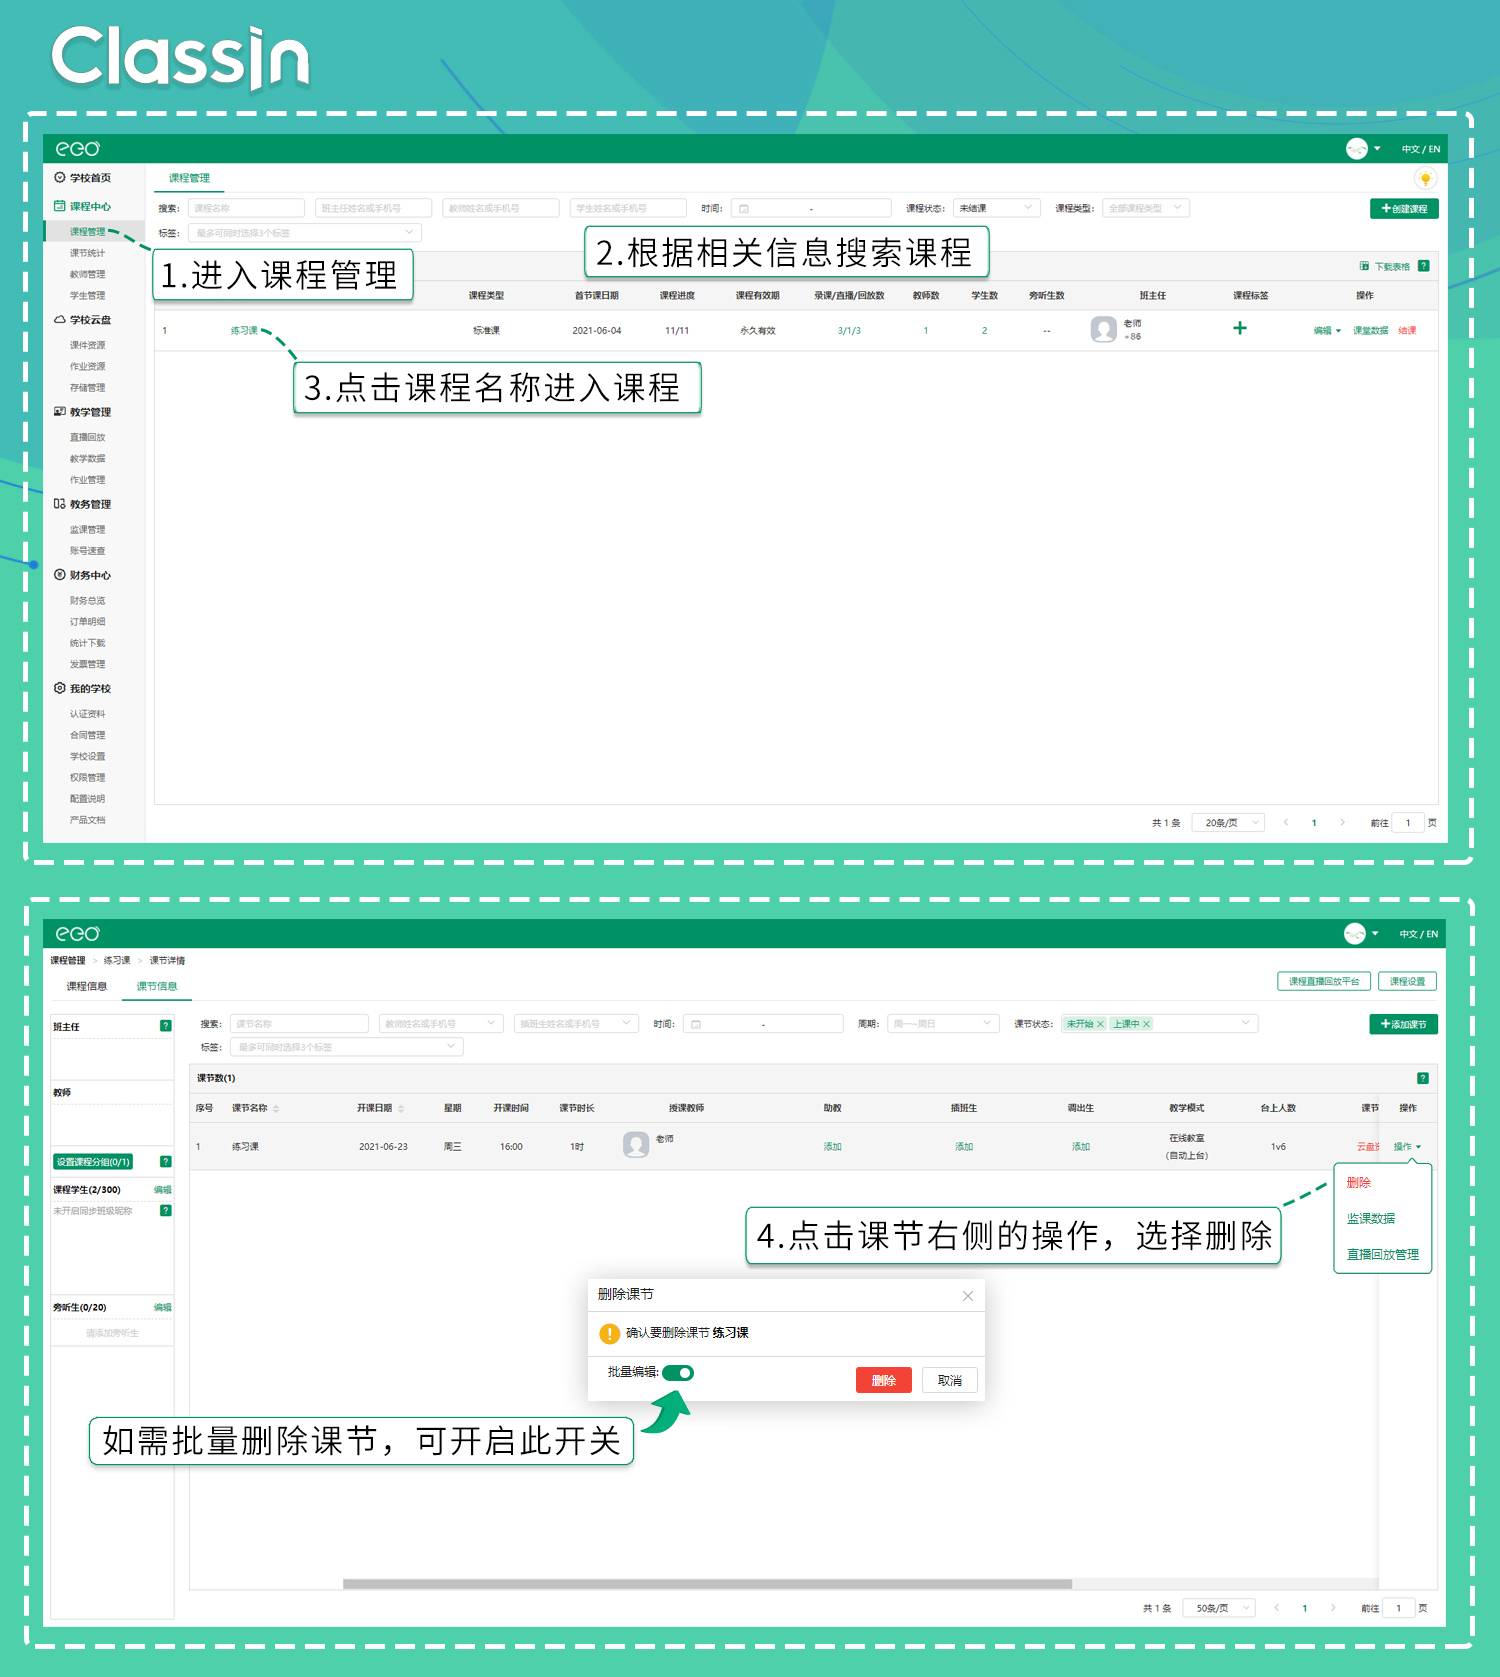Click the 课程名称 search field
The image size is (1500, 1677).
point(246,208)
